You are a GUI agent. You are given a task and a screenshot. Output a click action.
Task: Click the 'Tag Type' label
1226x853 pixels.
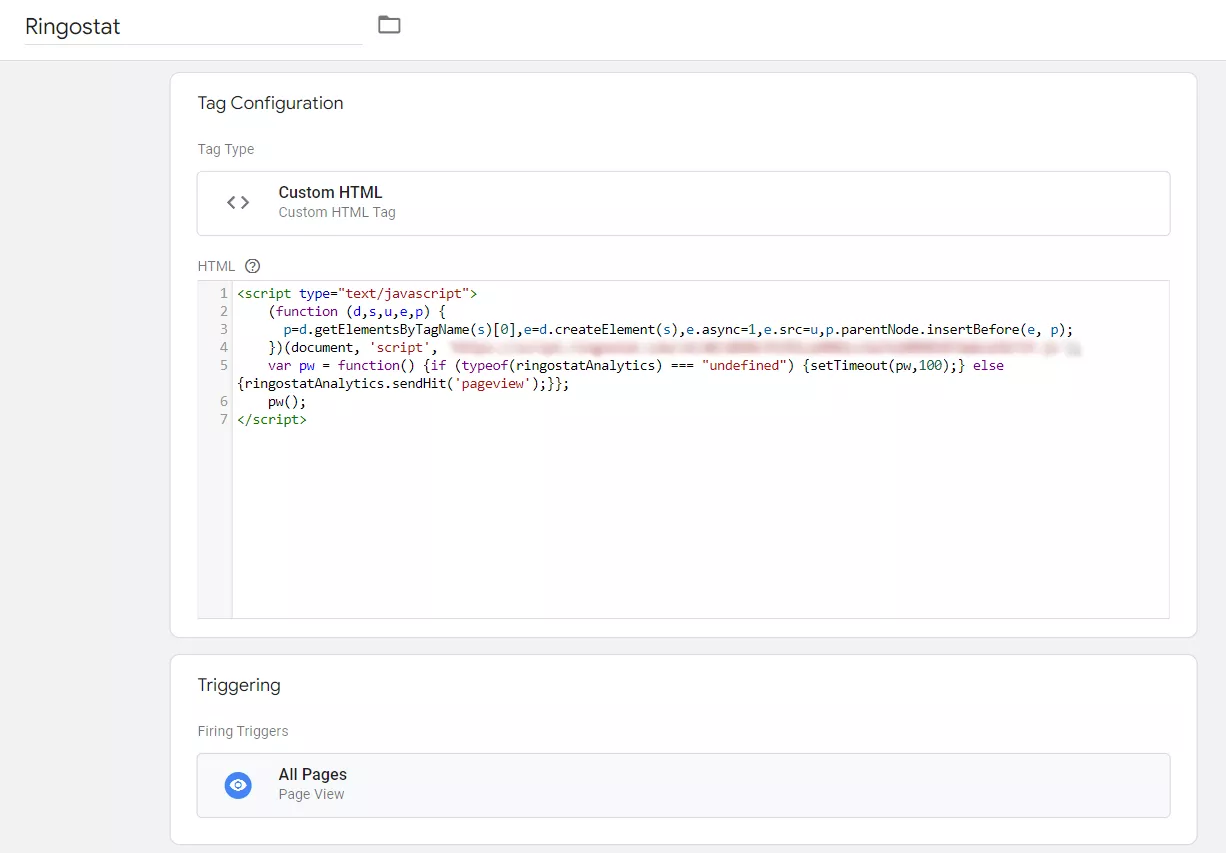pyautogui.click(x=226, y=149)
